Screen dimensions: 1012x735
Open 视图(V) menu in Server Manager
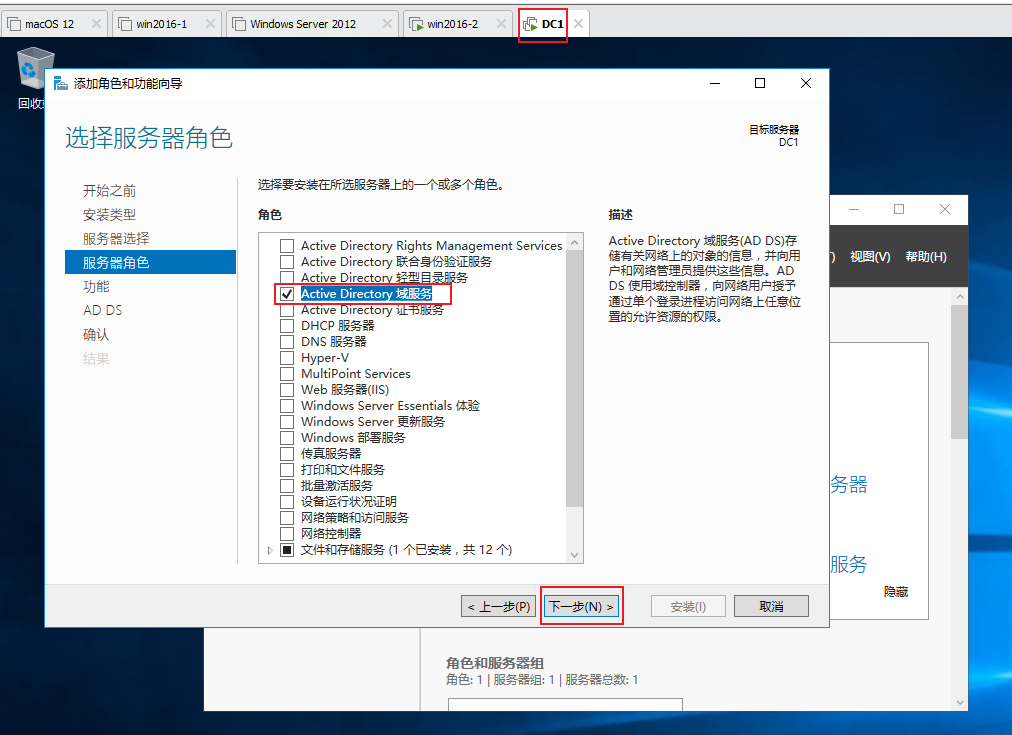click(870, 257)
